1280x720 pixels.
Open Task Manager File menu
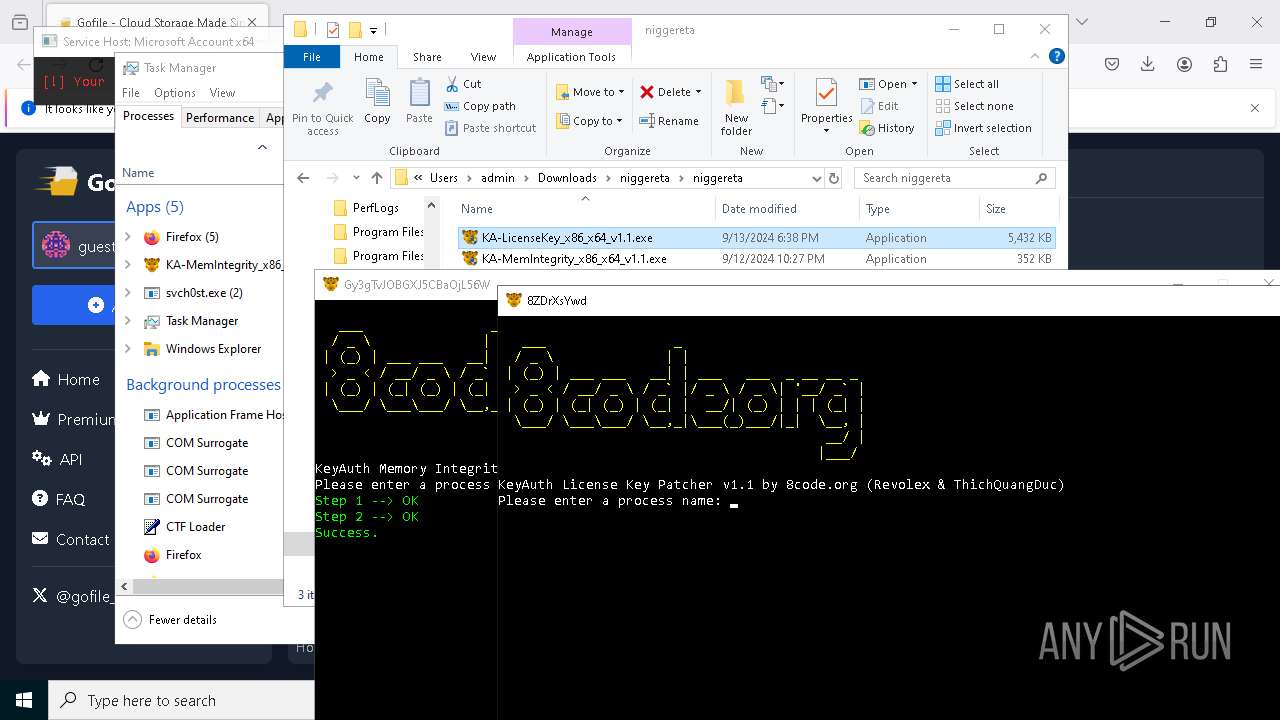click(131, 93)
